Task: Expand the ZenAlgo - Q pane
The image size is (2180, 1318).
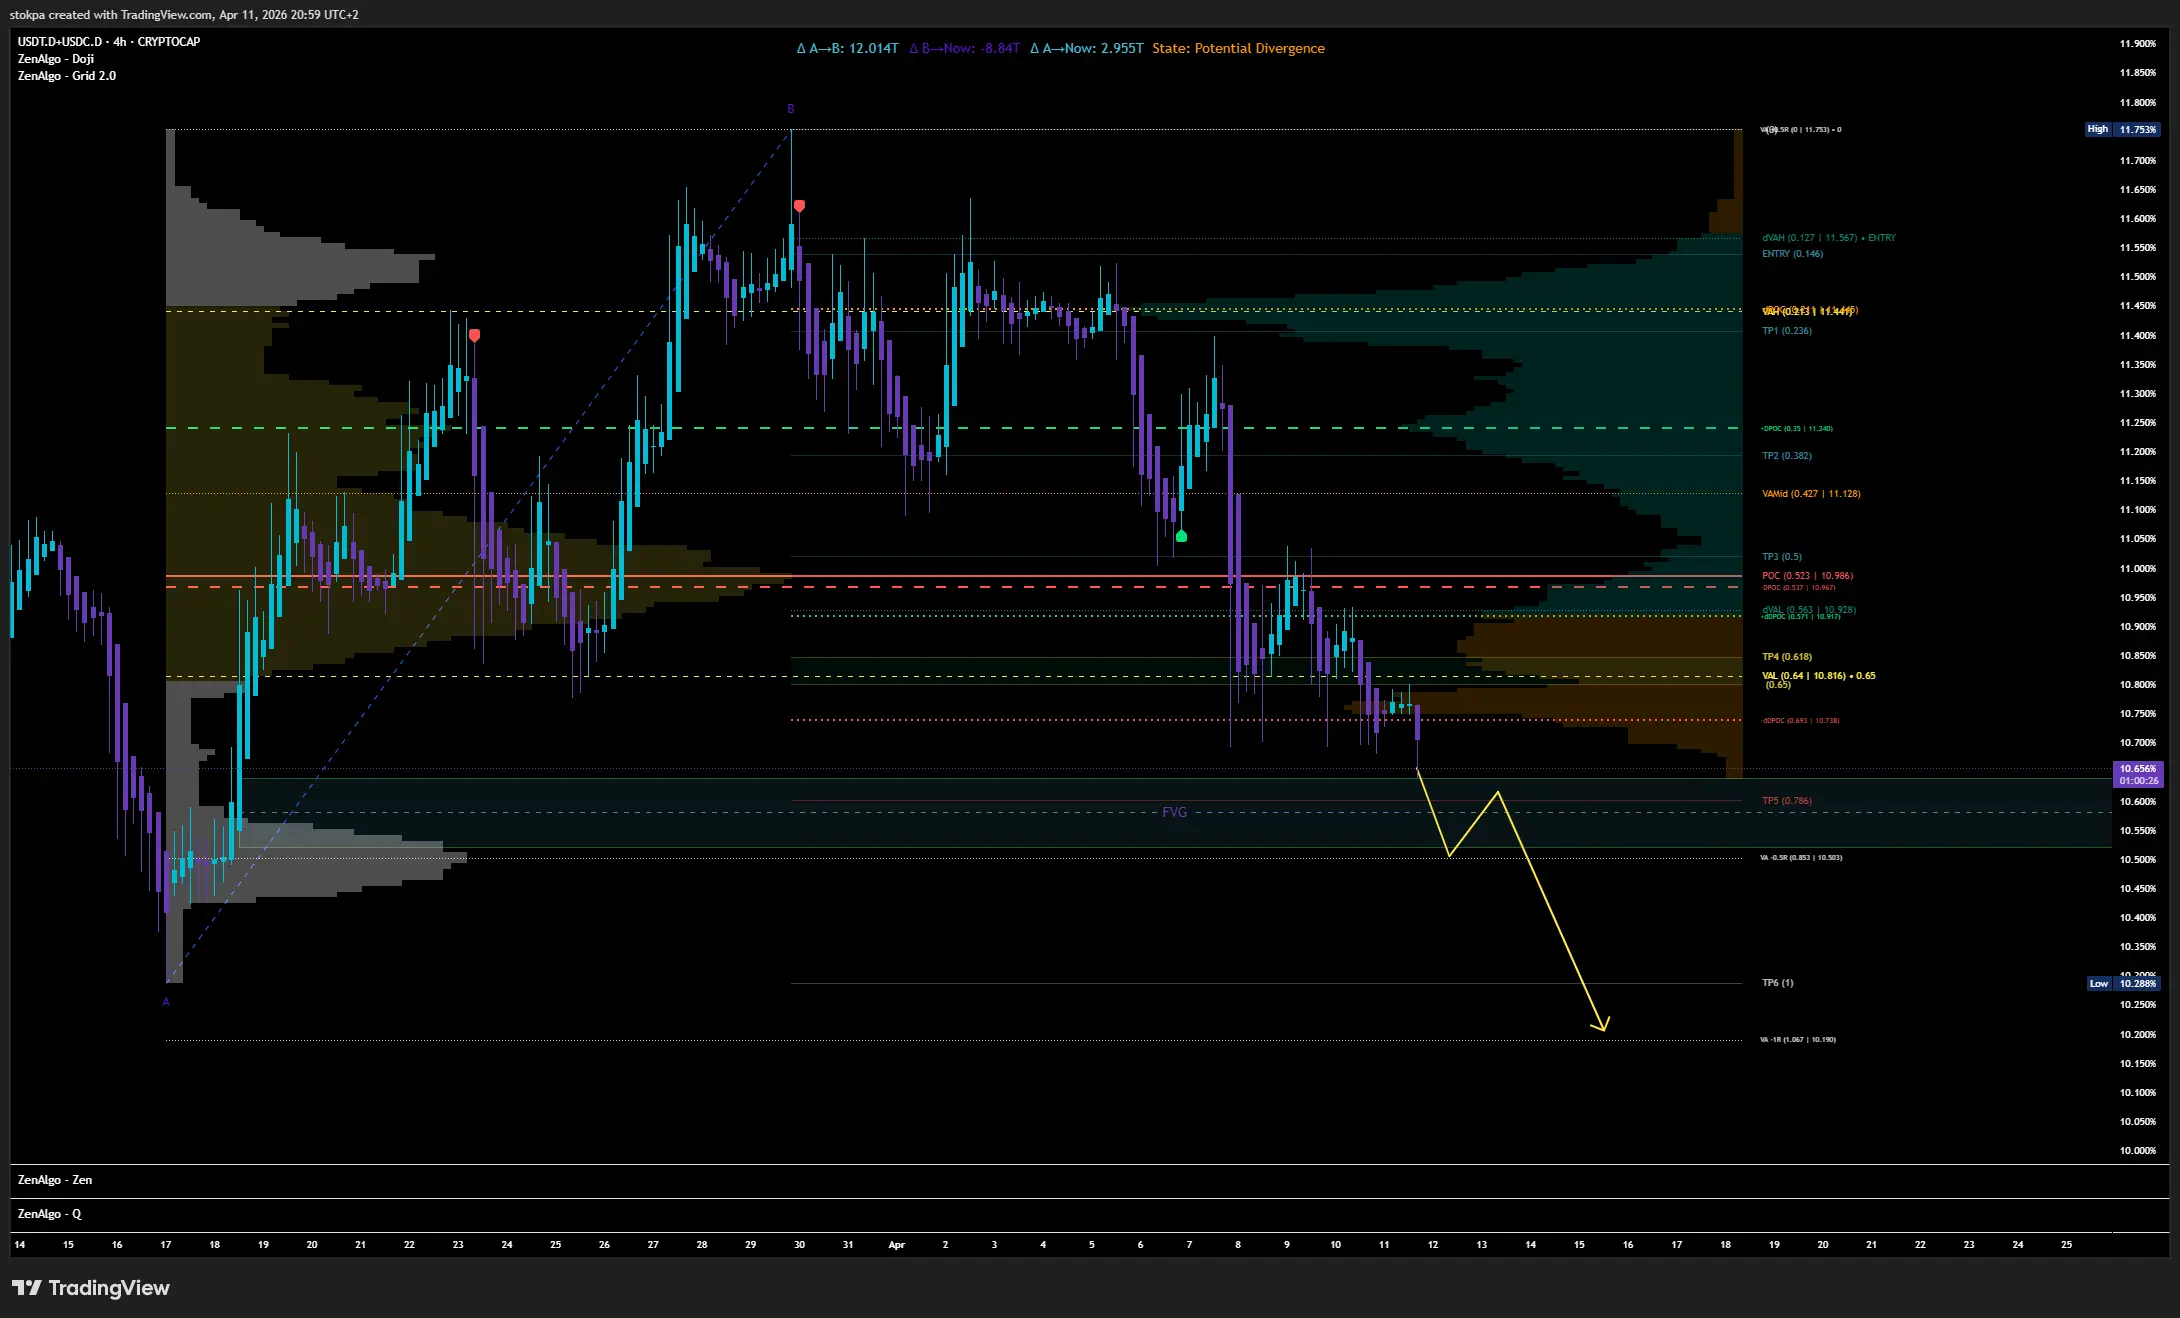Action: tap(50, 1214)
